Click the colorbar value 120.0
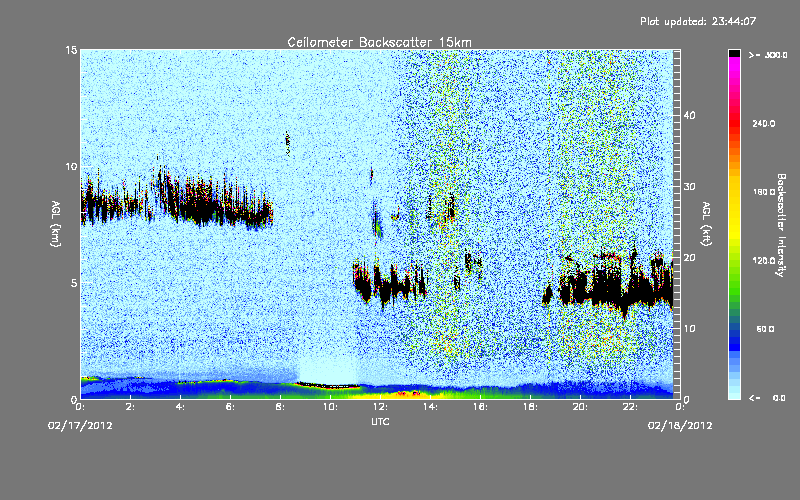Screen dimensions: 800x500 pyautogui.click(x=764, y=261)
